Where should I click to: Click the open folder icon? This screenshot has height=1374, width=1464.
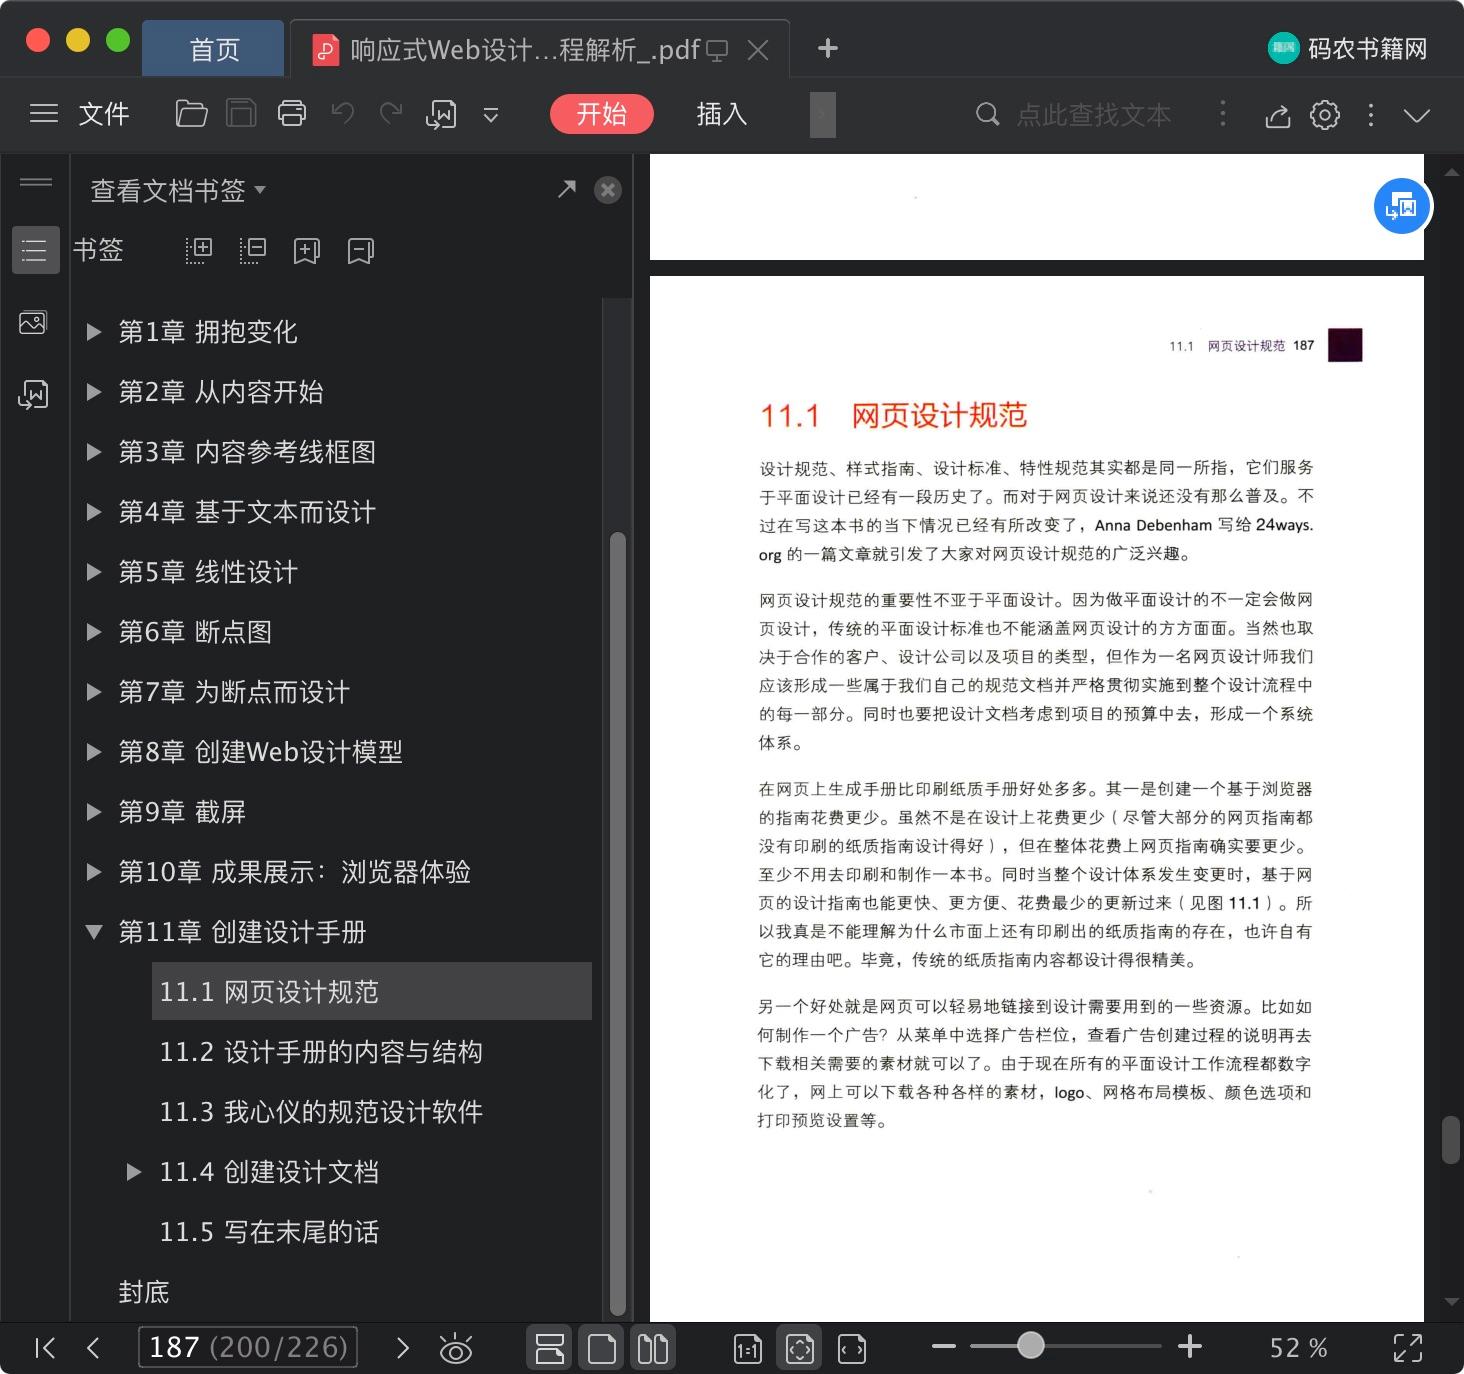tap(191, 114)
